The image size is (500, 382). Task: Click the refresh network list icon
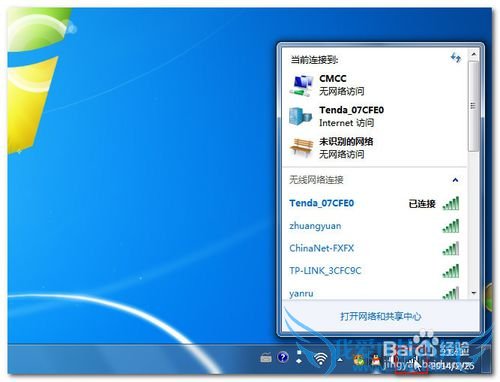coord(456,58)
